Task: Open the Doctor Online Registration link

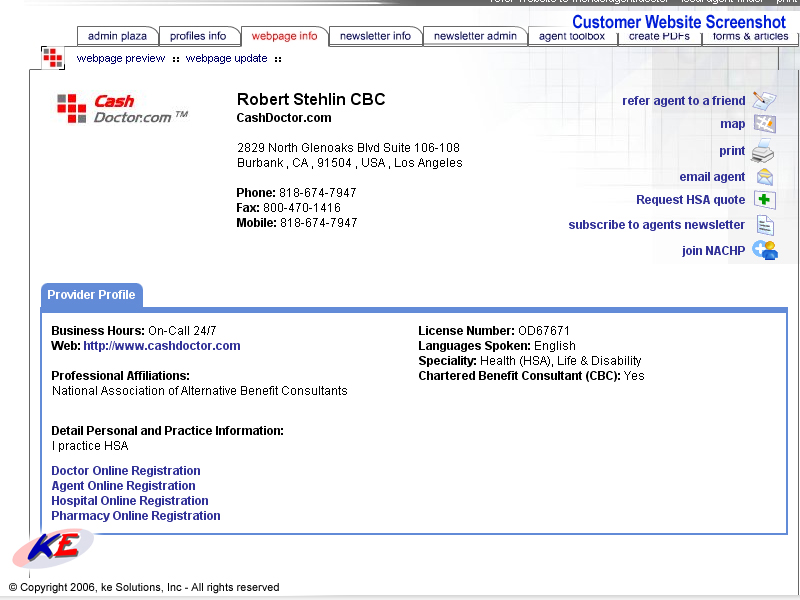Action: (126, 471)
